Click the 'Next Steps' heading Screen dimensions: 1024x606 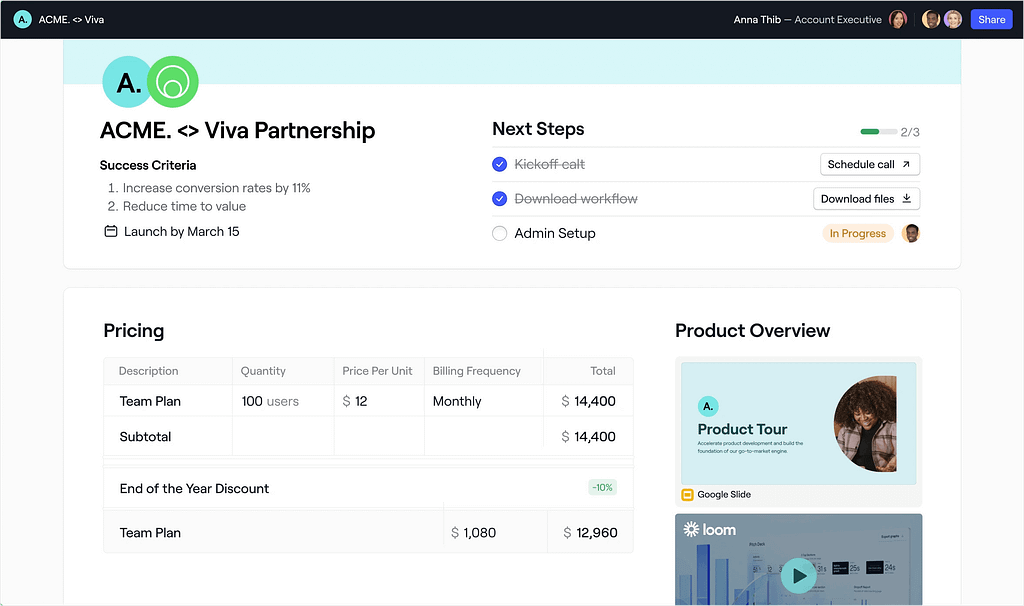tap(538, 129)
